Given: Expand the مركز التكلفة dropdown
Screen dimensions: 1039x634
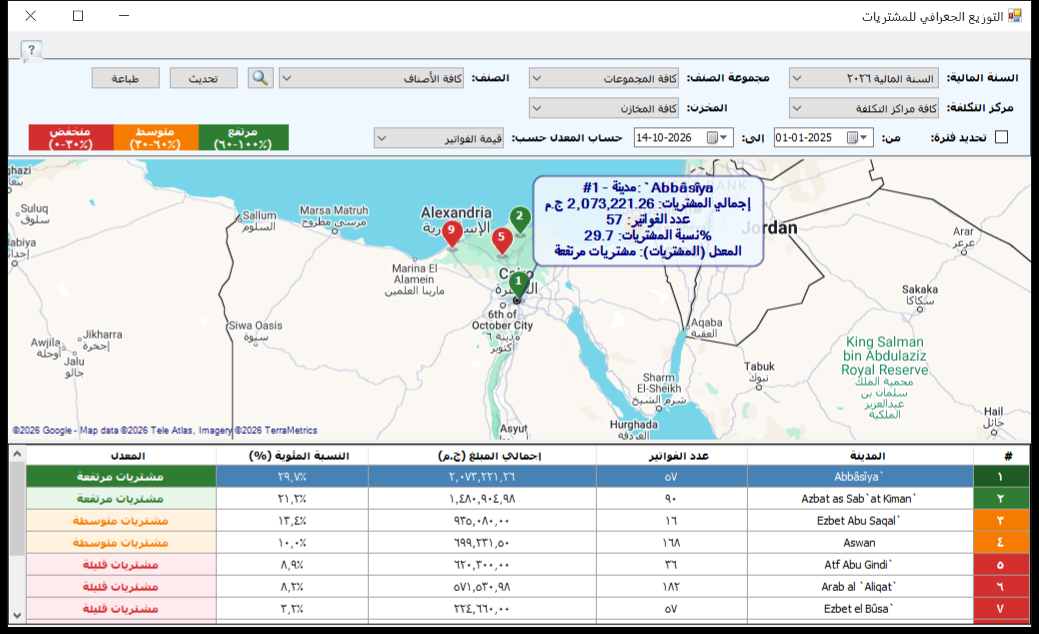Looking at the screenshot, I should pos(864,108).
